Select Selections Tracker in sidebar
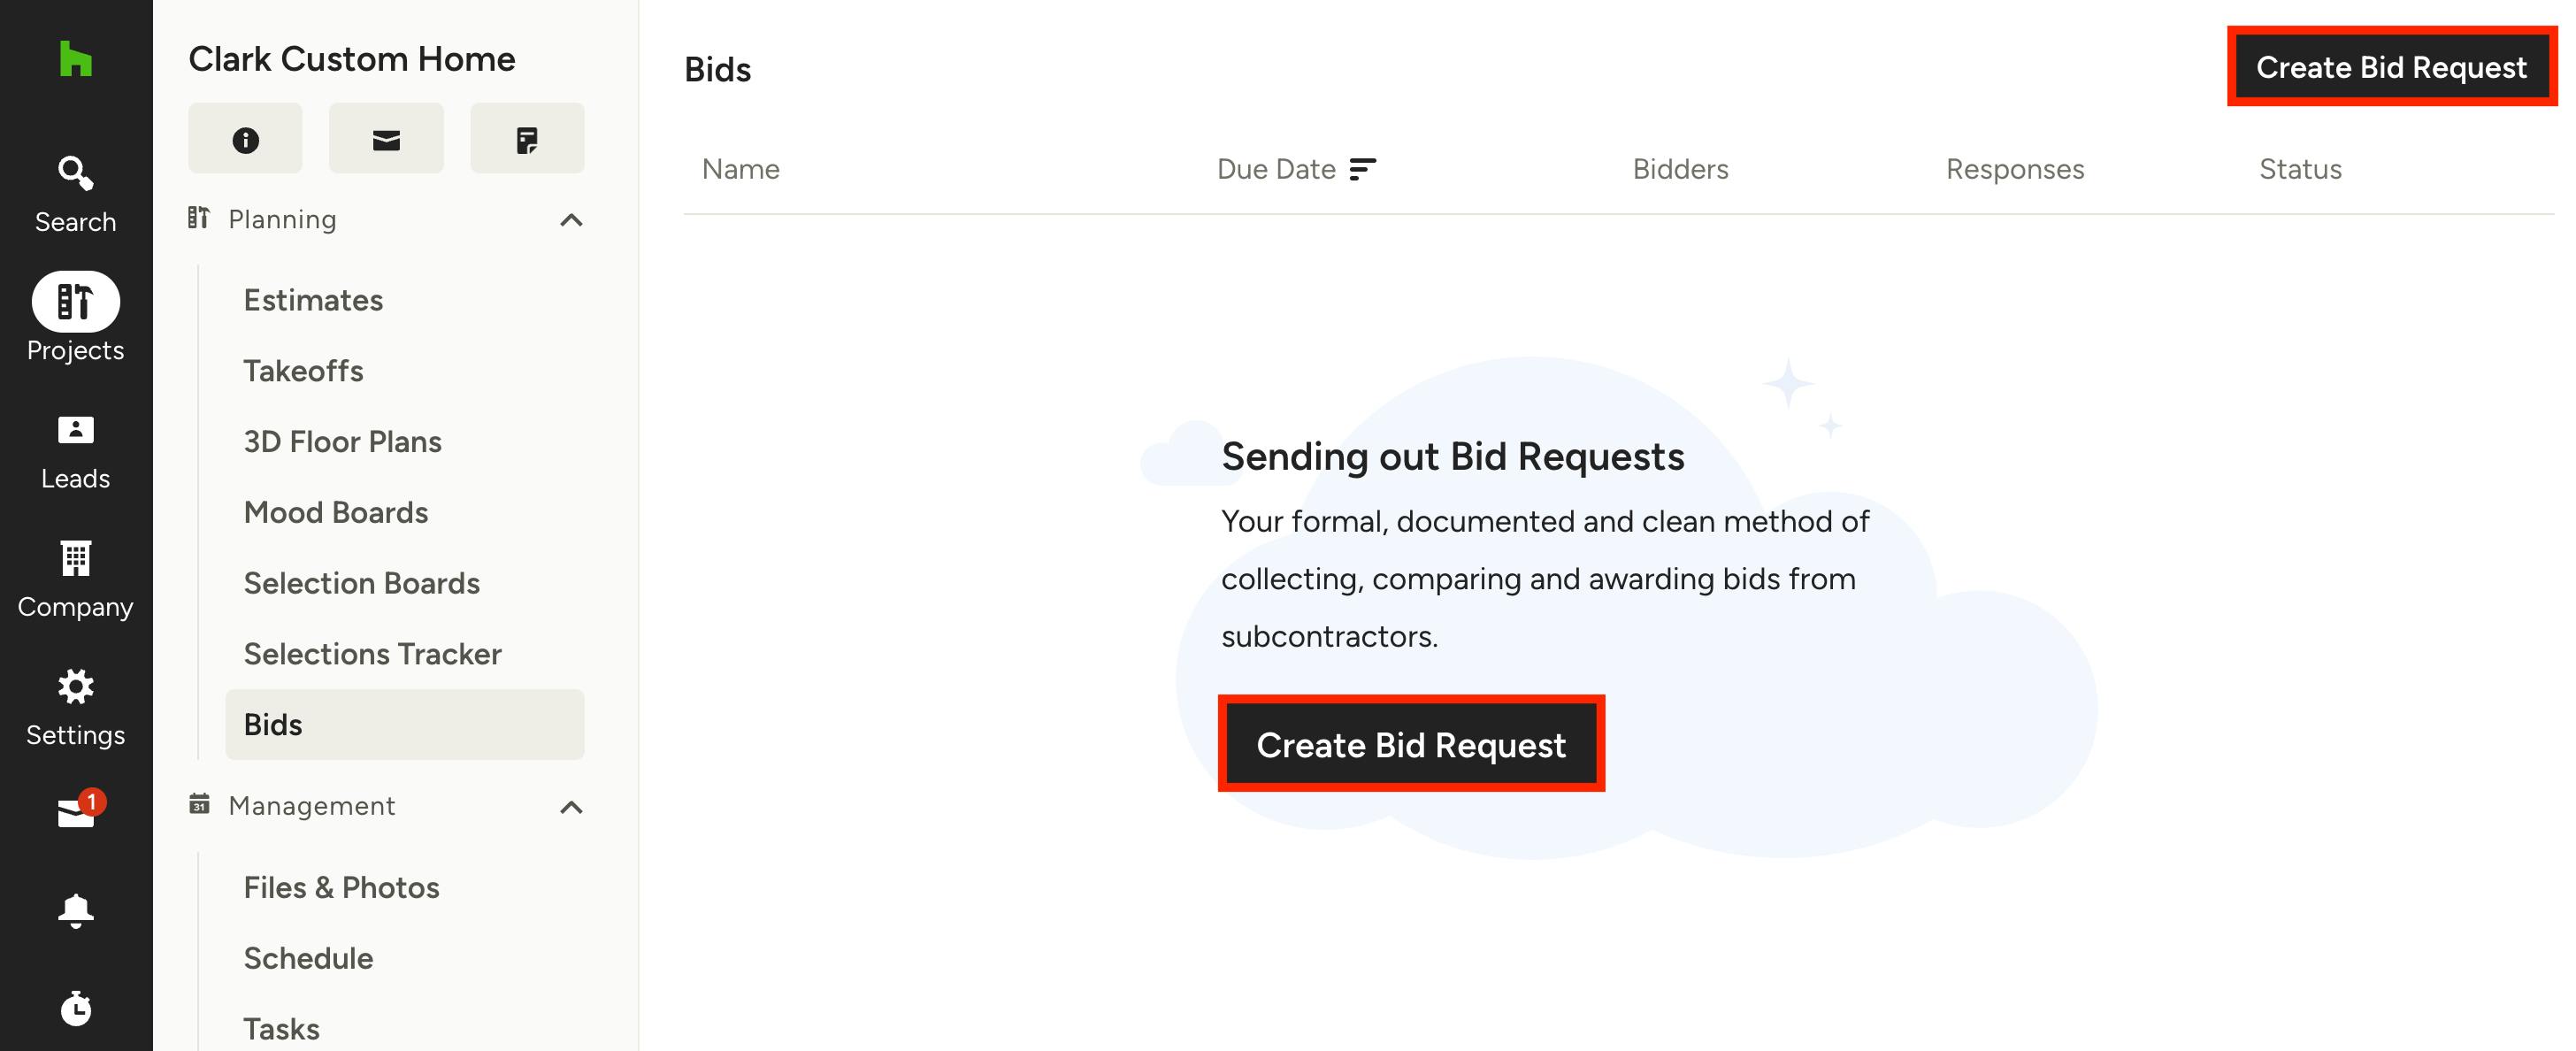This screenshot has width=2576, height=1051. (372, 654)
